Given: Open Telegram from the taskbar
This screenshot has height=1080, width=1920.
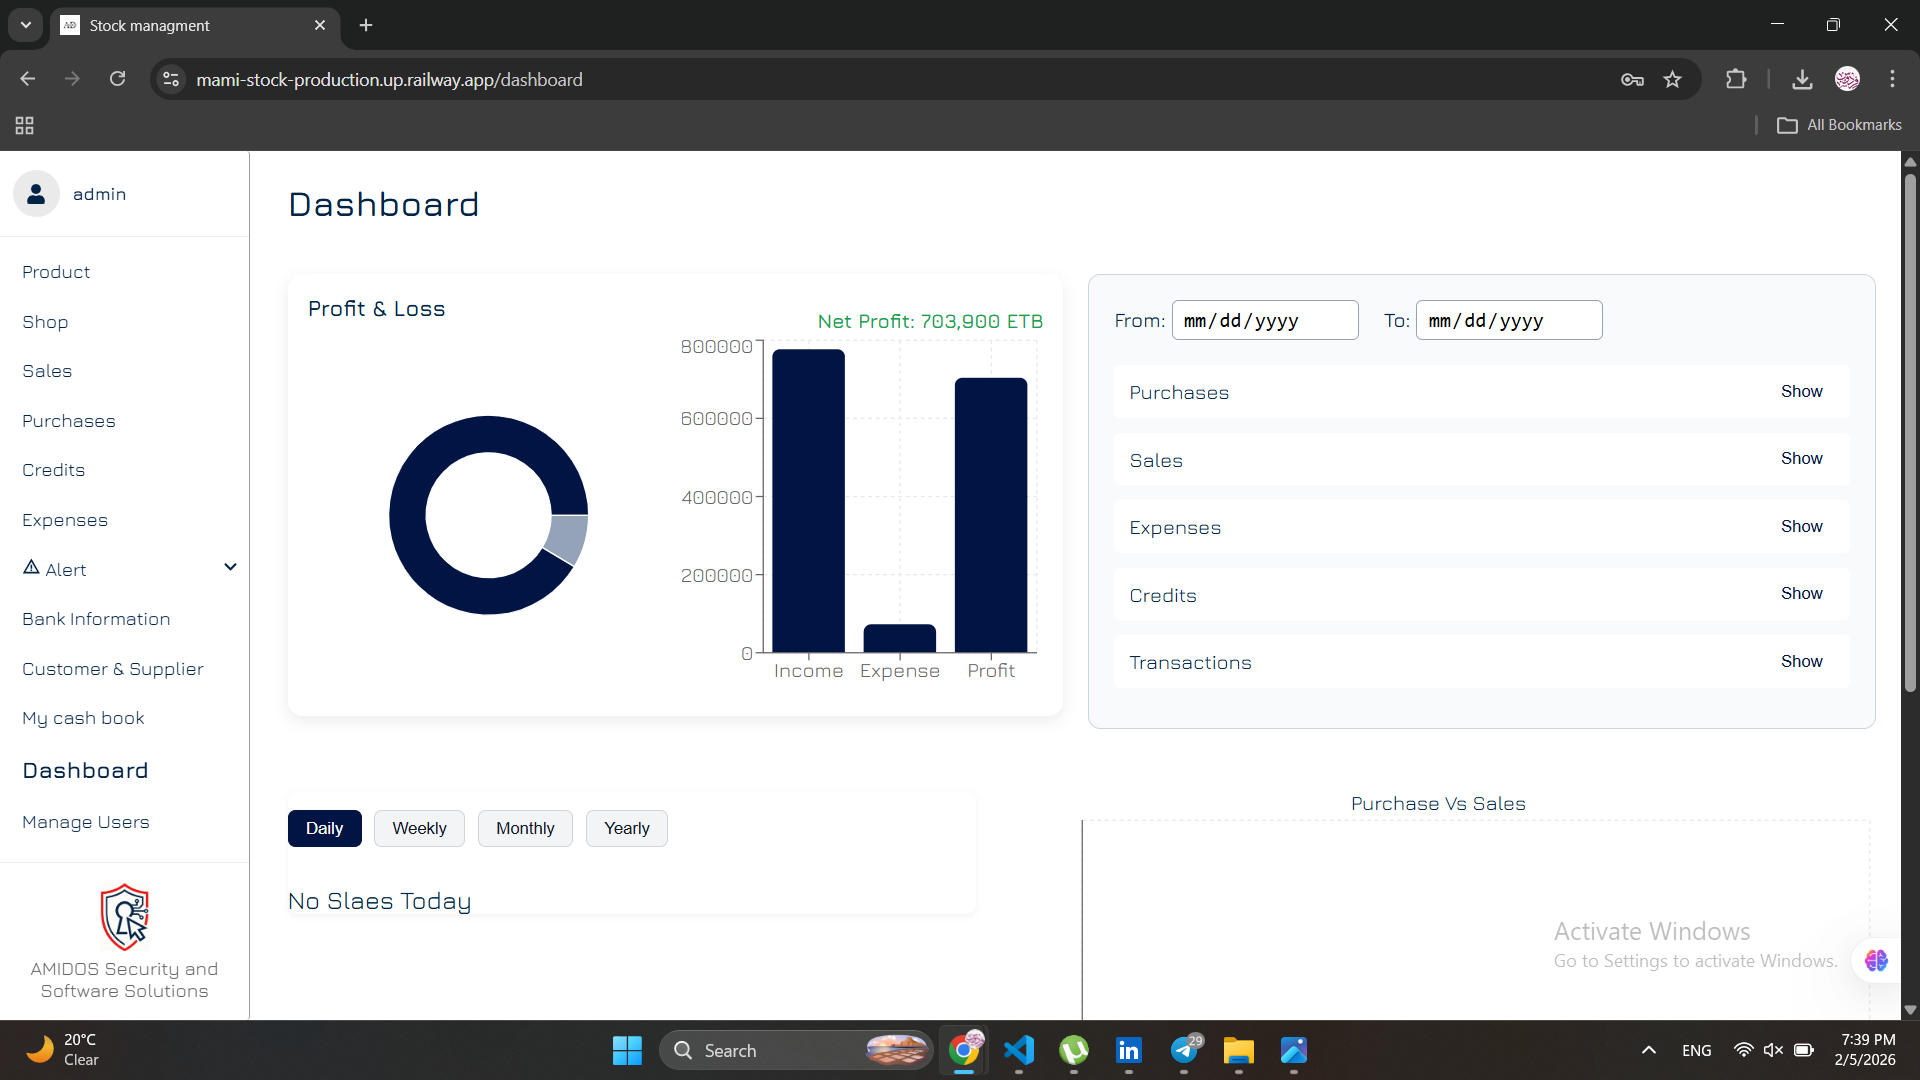Looking at the screenshot, I should [1185, 1050].
